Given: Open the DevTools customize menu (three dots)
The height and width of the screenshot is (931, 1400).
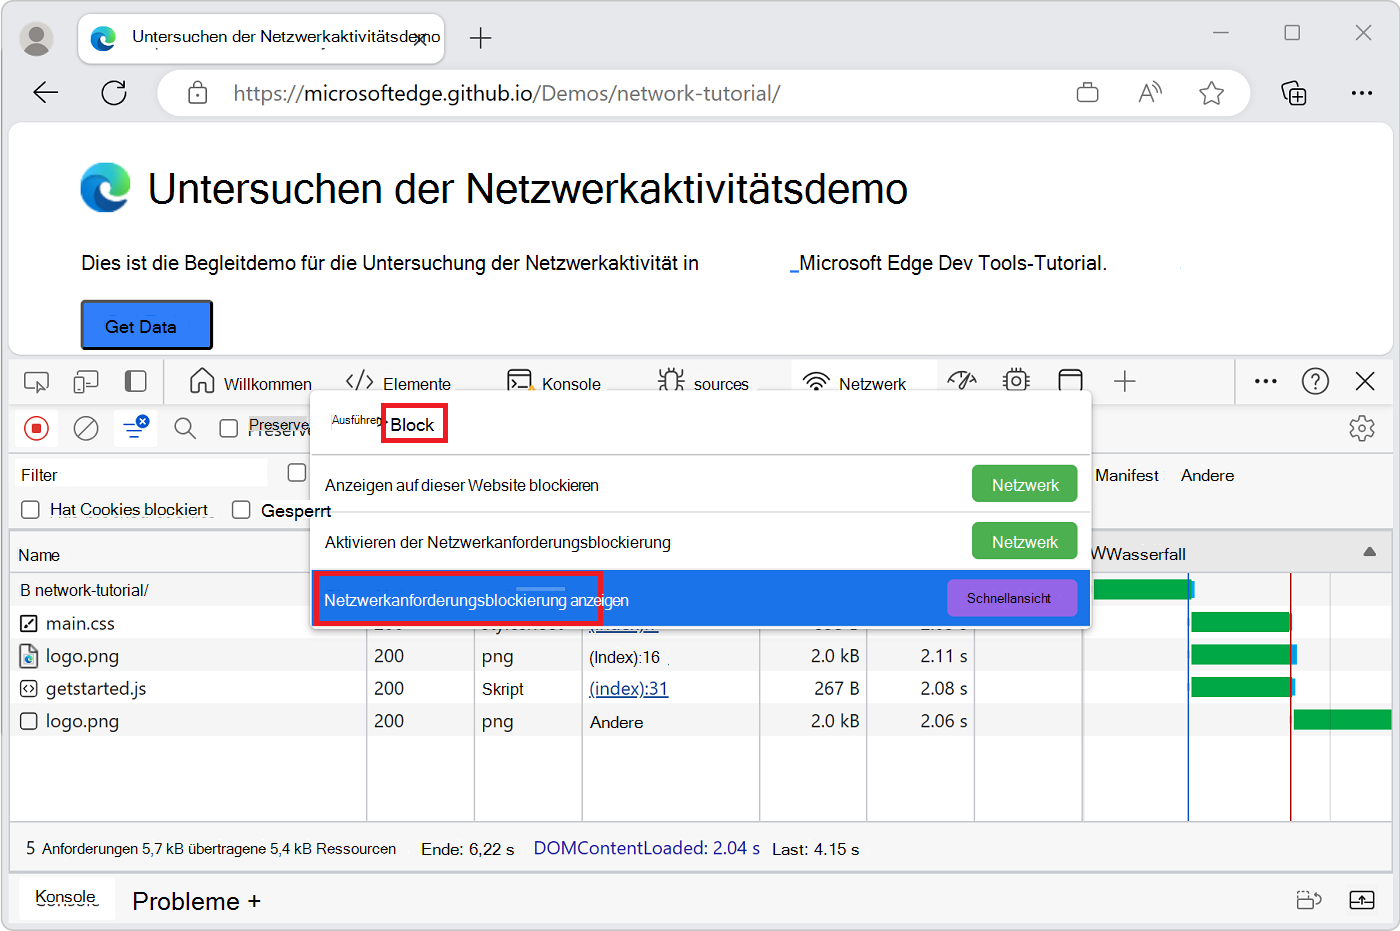Looking at the screenshot, I should tap(1265, 381).
